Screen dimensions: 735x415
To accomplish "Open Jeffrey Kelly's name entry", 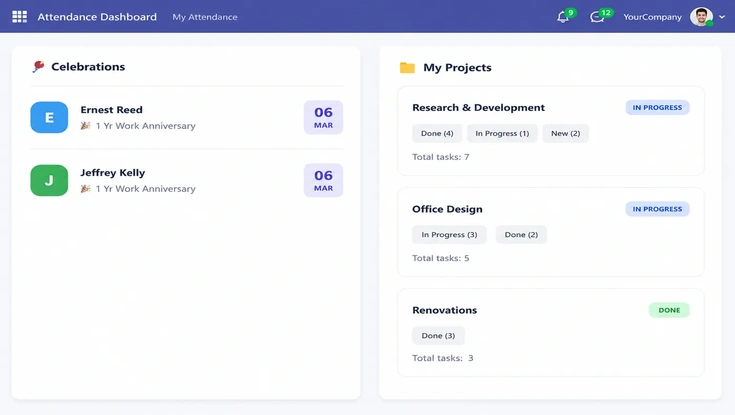I will 113,173.
